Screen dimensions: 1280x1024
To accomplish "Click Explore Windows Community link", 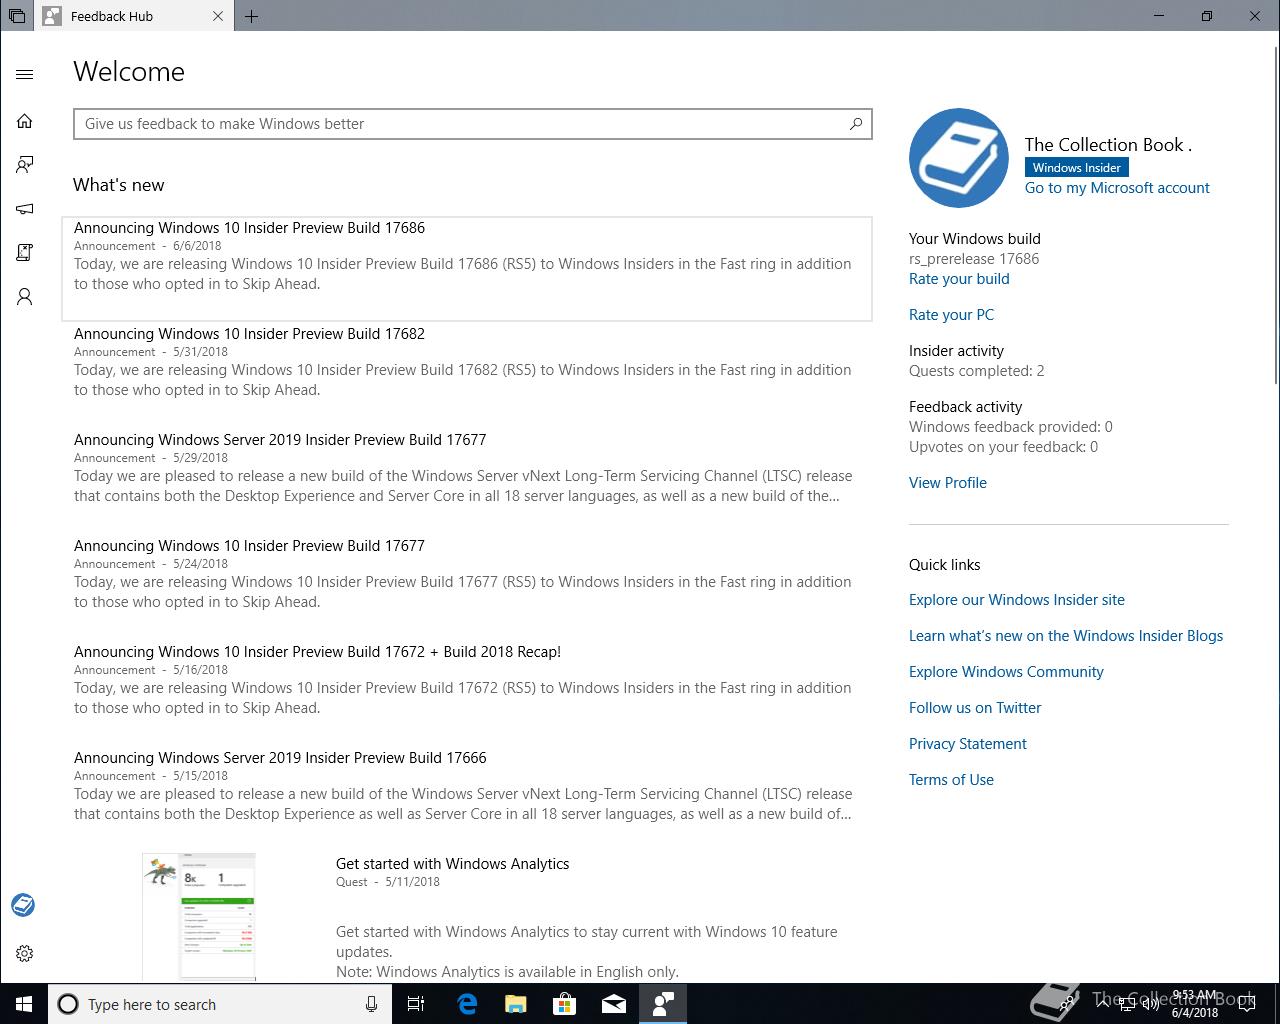I will click(x=1006, y=672).
